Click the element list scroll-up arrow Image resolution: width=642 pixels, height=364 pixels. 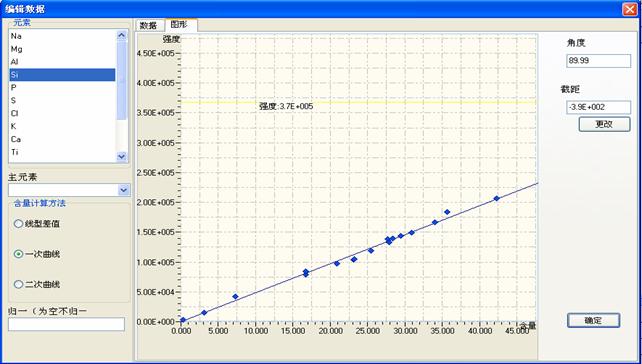point(122,35)
